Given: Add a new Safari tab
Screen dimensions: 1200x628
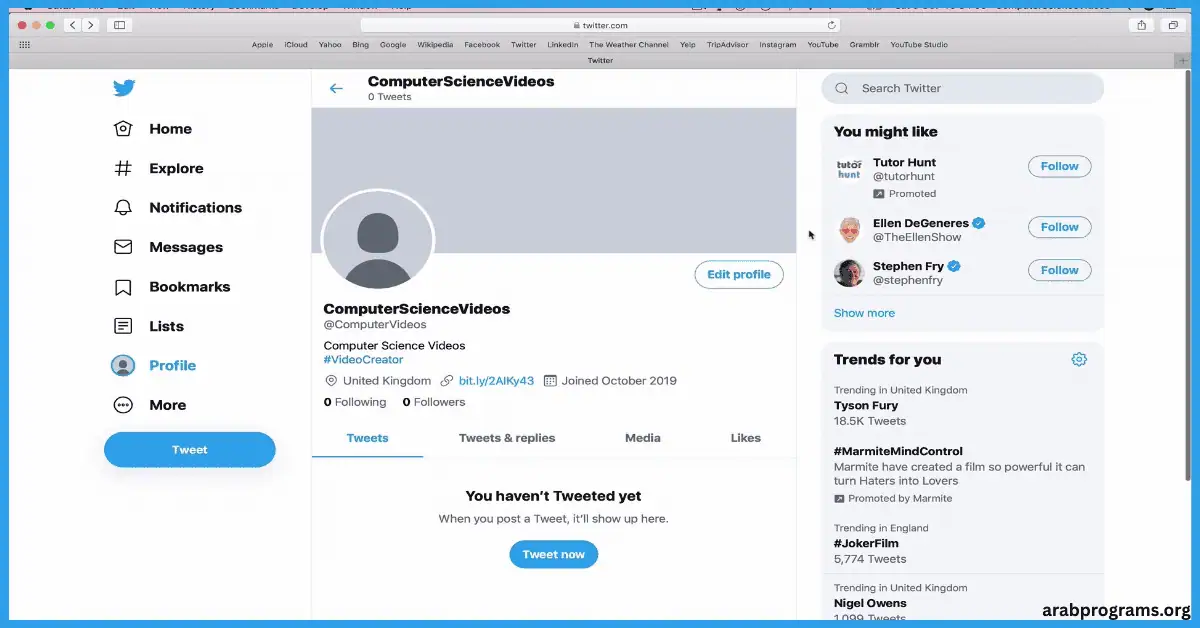Looking at the screenshot, I should (1184, 60).
